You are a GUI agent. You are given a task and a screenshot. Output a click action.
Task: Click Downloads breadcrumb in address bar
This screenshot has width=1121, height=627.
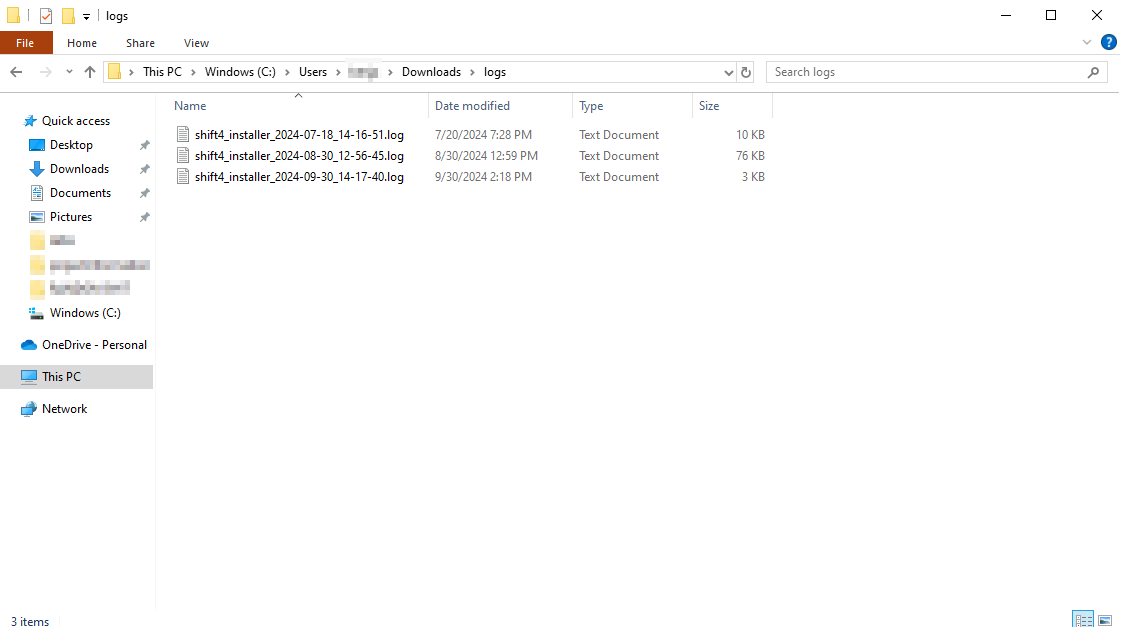[431, 72]
